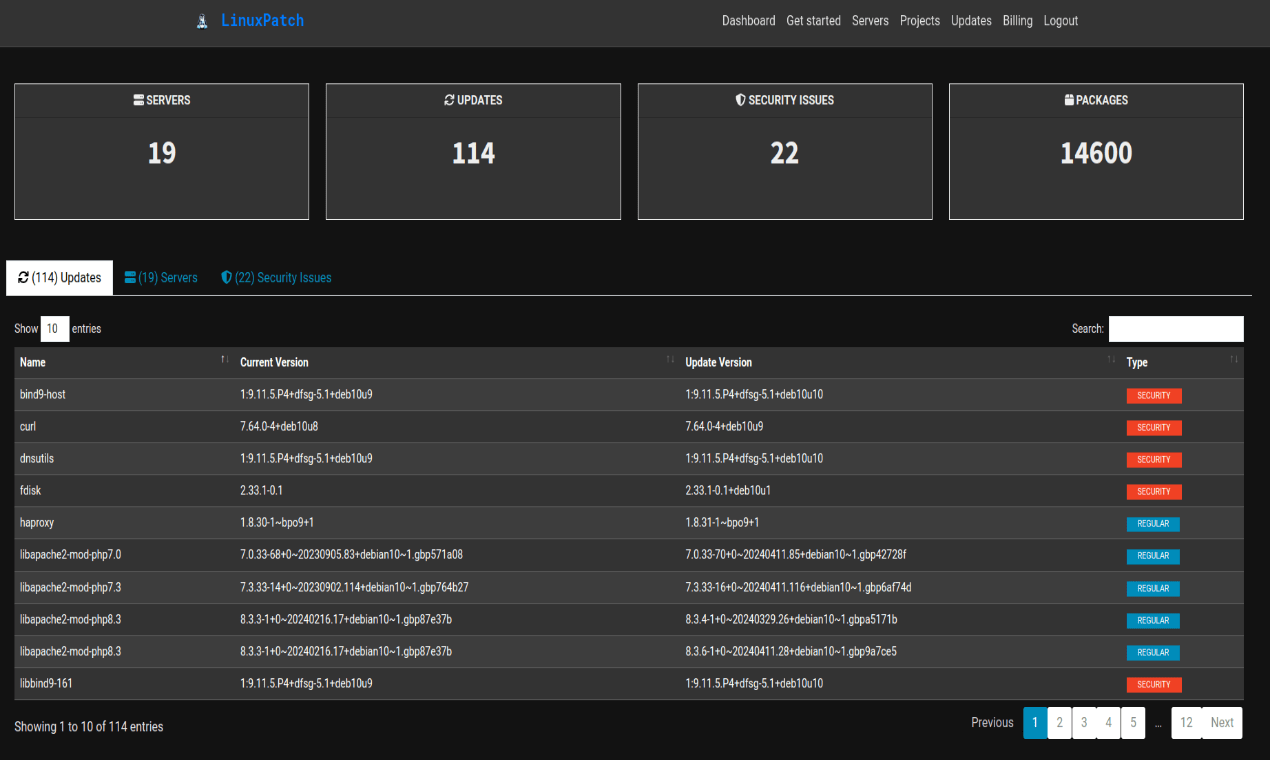Click the Updates summary card showing 114
The width and height of the screenshot is (1270, 760).
pyautogui.click(x=473, y=151)
